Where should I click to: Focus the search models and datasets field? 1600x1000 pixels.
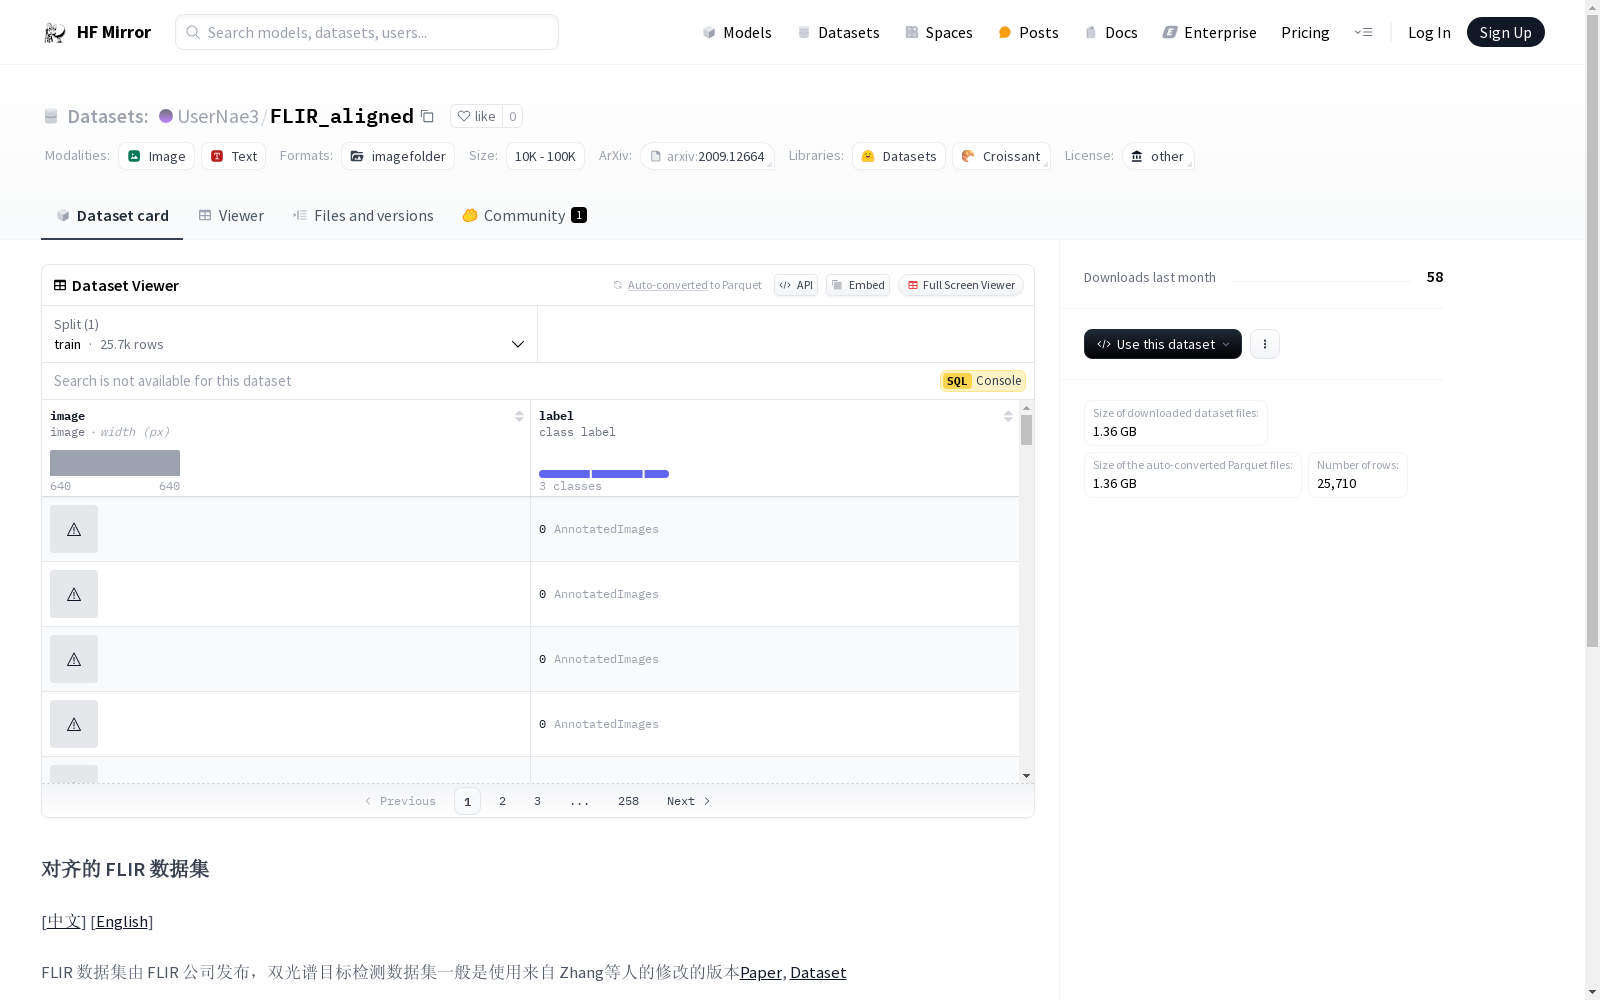[x=367, y=32]
